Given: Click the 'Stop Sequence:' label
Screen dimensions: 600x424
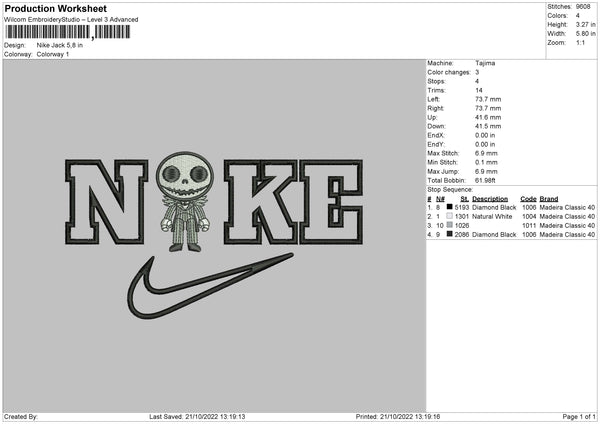Looking at the screenshot, I should 450,189.
